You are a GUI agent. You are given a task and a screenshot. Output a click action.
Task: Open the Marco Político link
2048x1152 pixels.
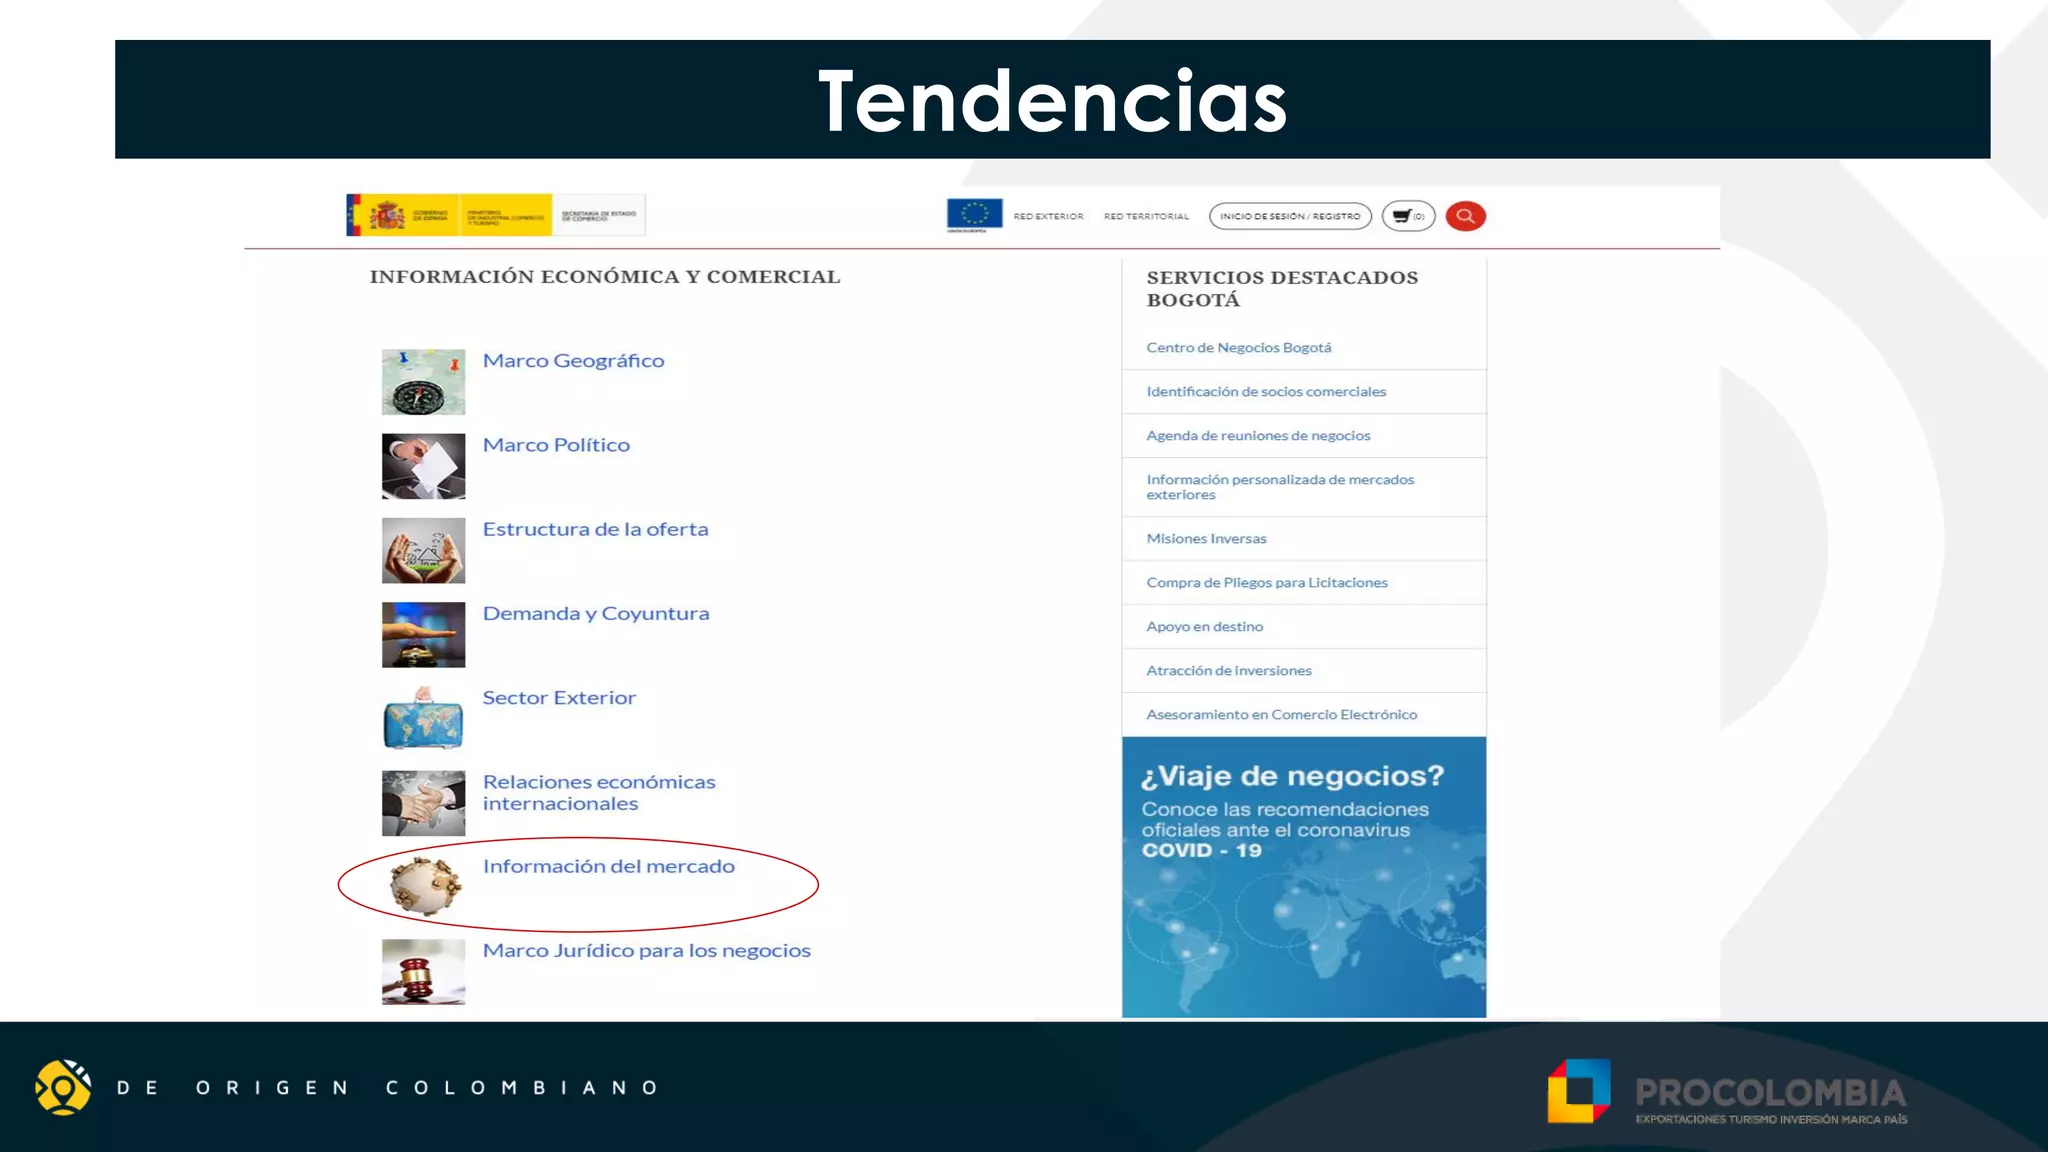coord(556,445)
